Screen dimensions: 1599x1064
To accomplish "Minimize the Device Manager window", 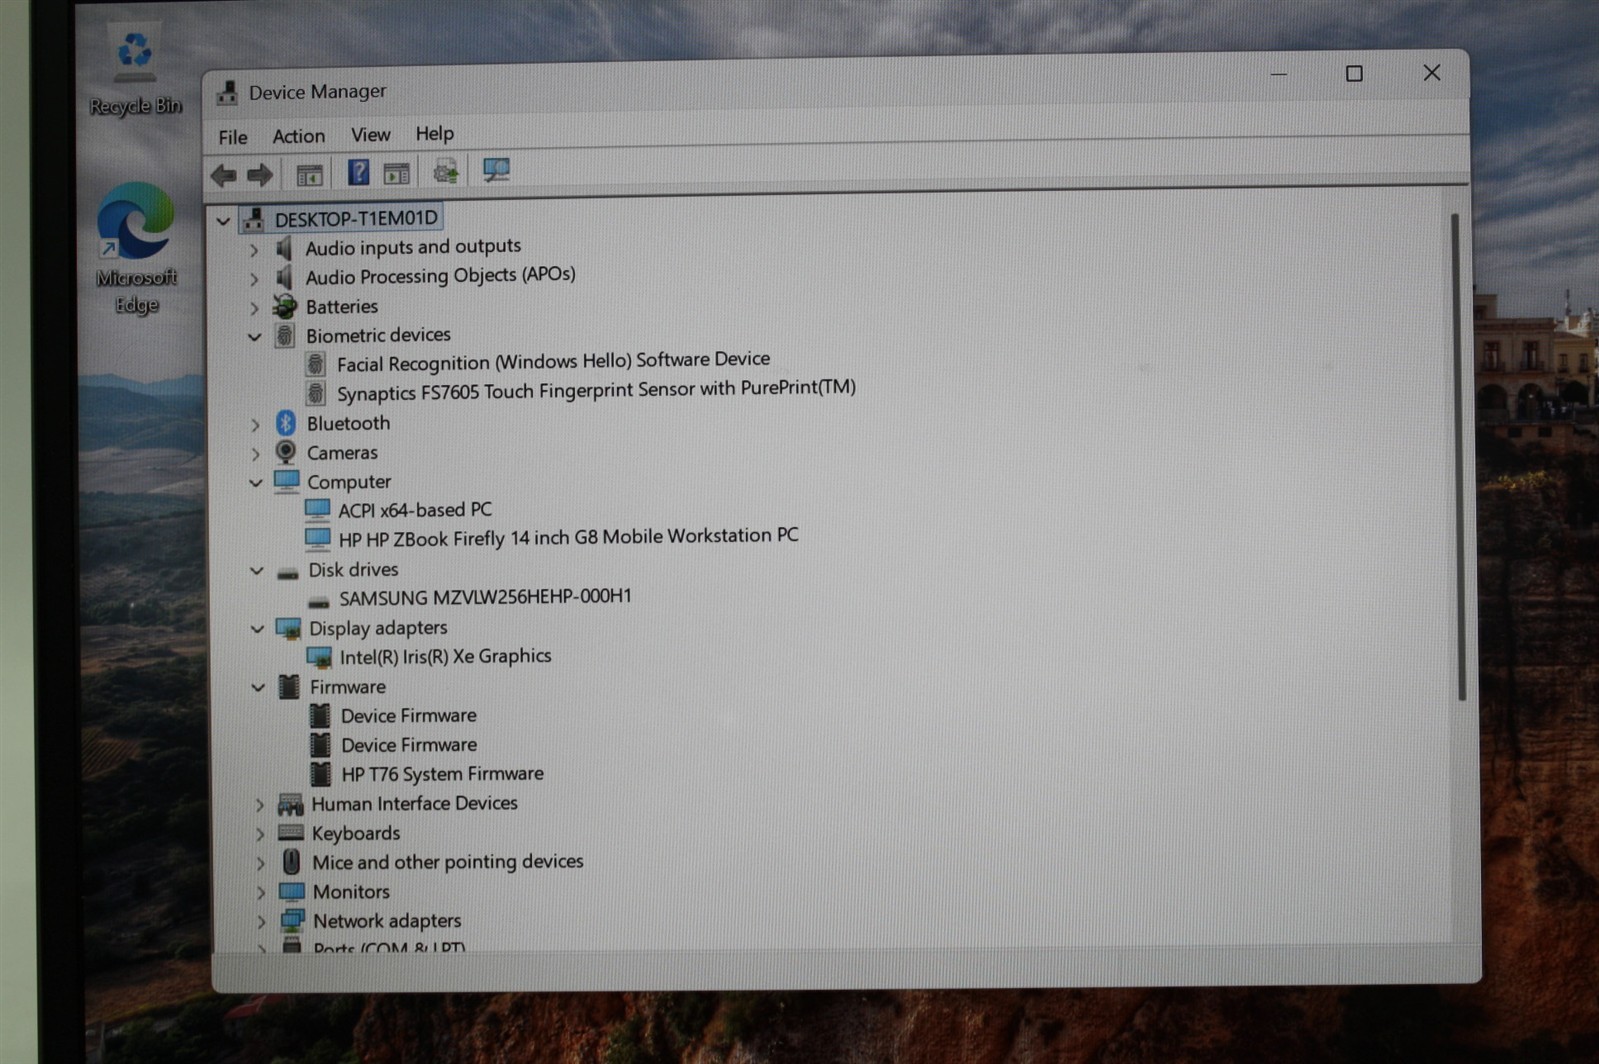I will tap(1278, 74).
